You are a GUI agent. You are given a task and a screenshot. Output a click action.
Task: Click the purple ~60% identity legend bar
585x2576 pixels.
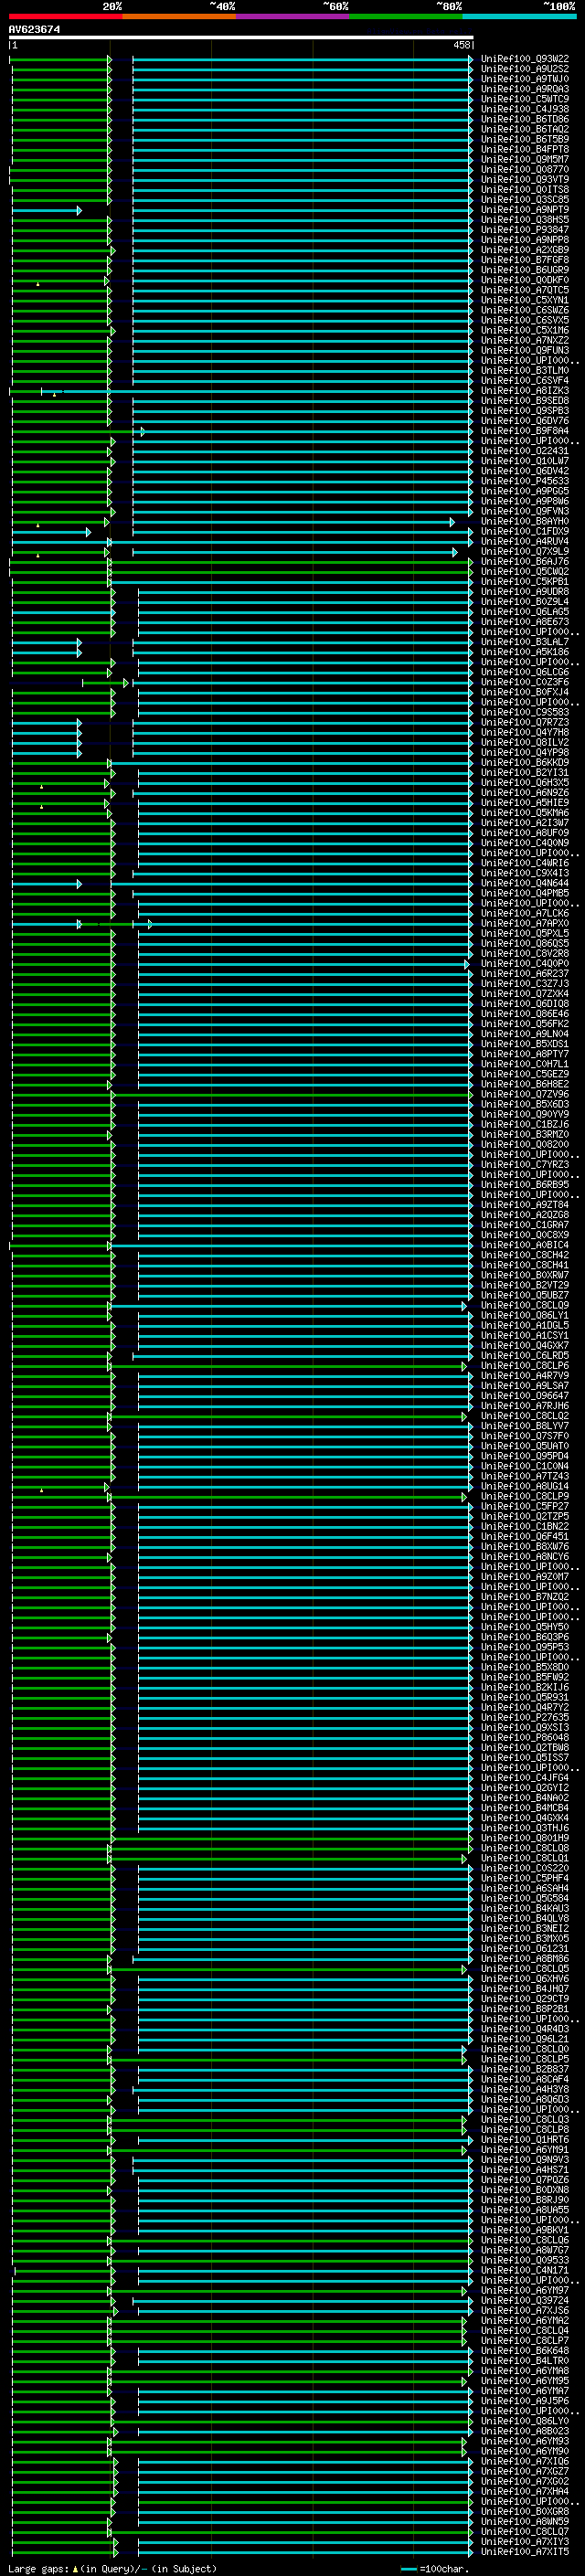point(292,16)
